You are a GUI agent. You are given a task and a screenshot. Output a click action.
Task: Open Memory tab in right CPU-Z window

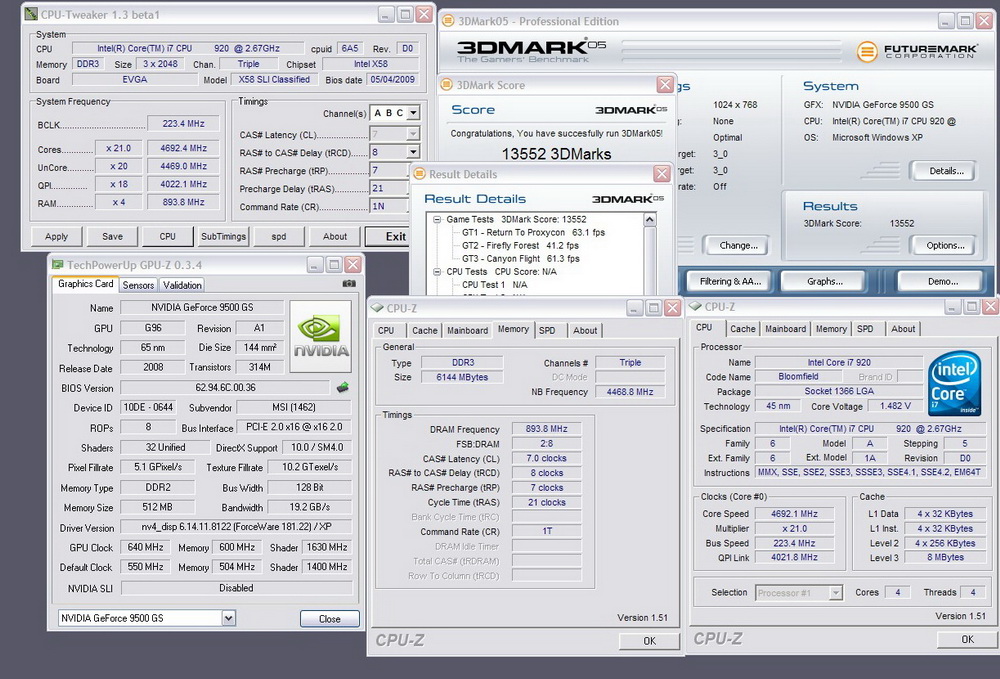click(831, 329)
